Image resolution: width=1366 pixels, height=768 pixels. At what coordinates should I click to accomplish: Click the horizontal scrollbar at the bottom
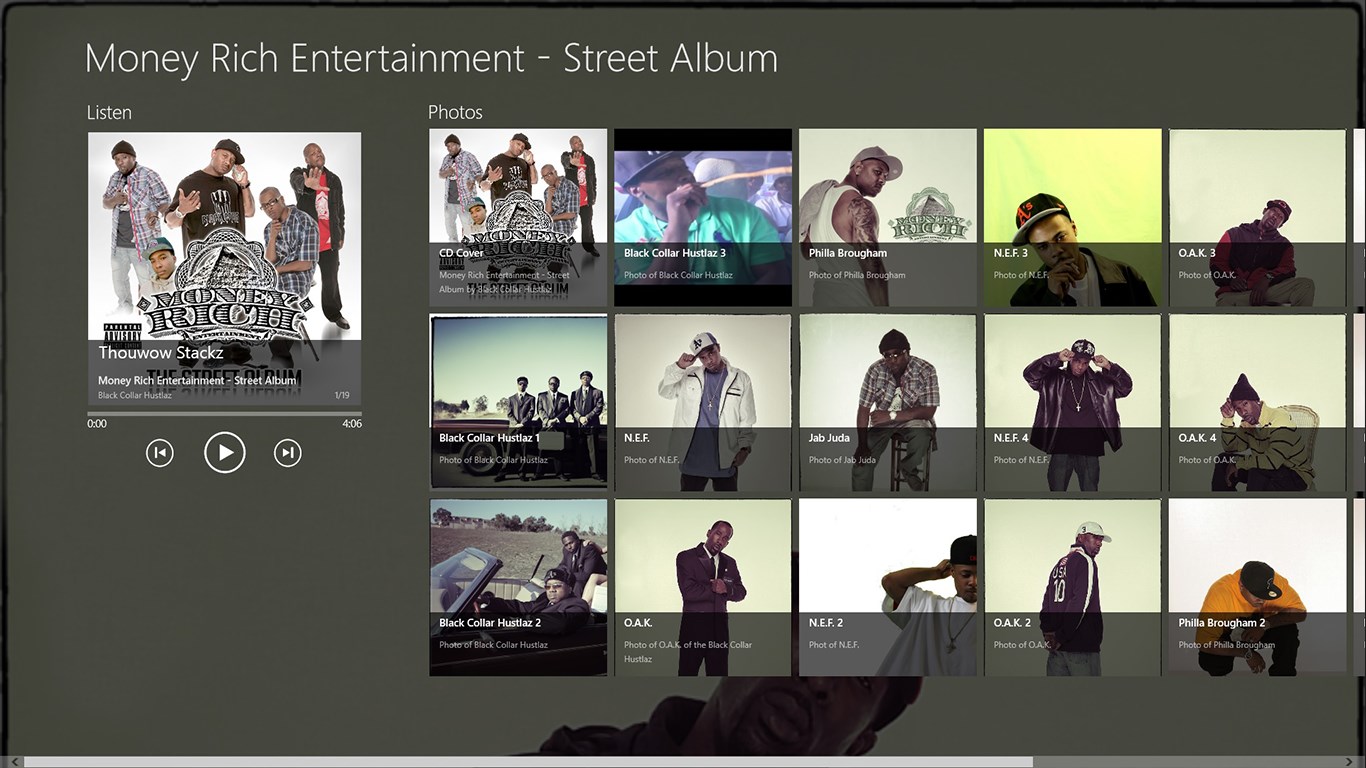click(528, 762)
